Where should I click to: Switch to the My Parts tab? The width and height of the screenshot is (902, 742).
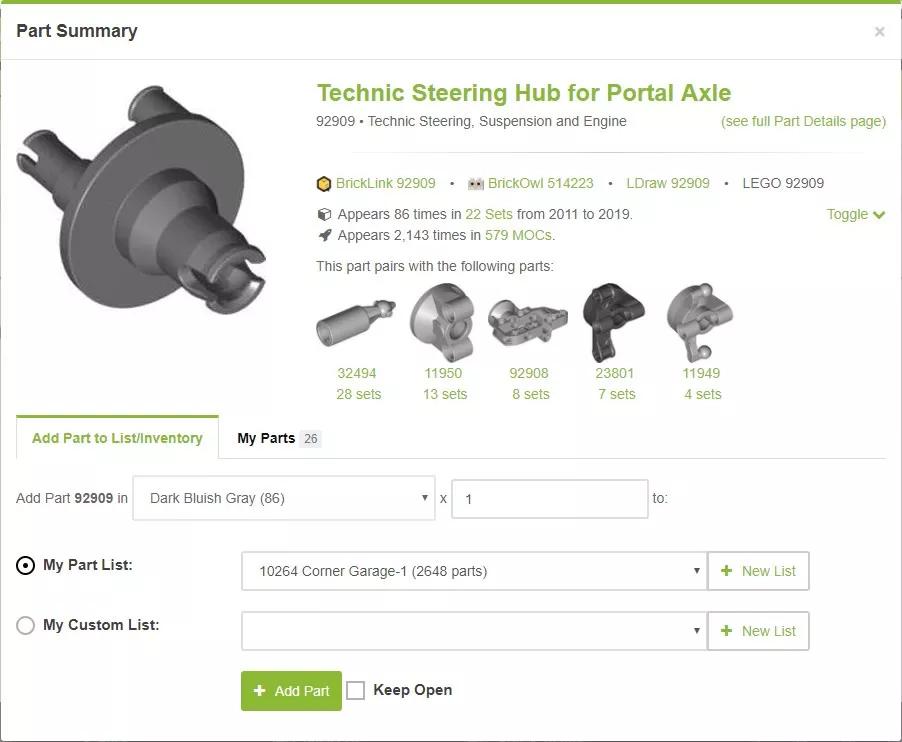pos(279,438)
